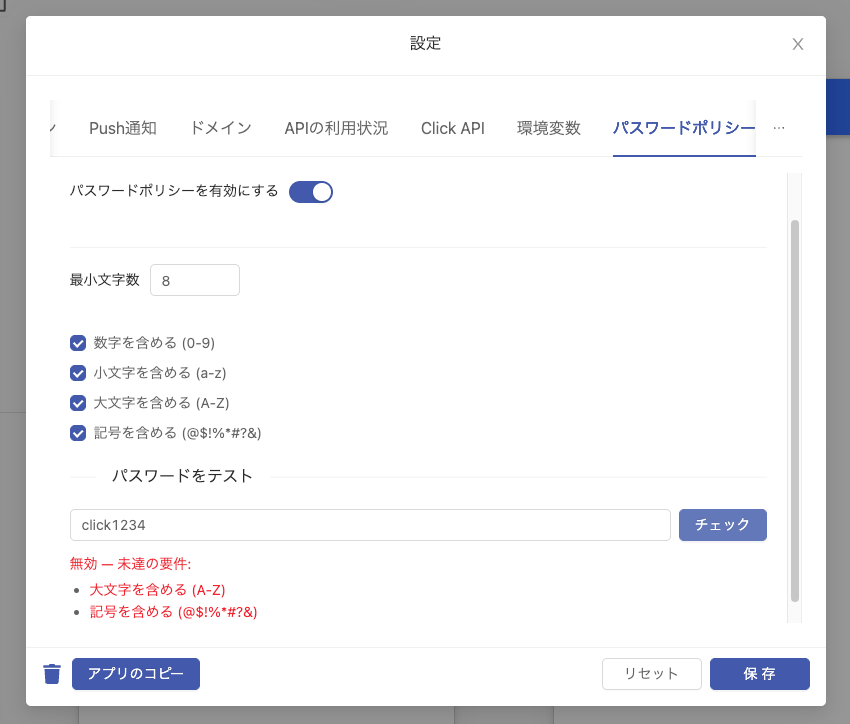This screenshot has height=724, width=850.
Task: Click the 保存 button
Action: (x=759, y=674)
